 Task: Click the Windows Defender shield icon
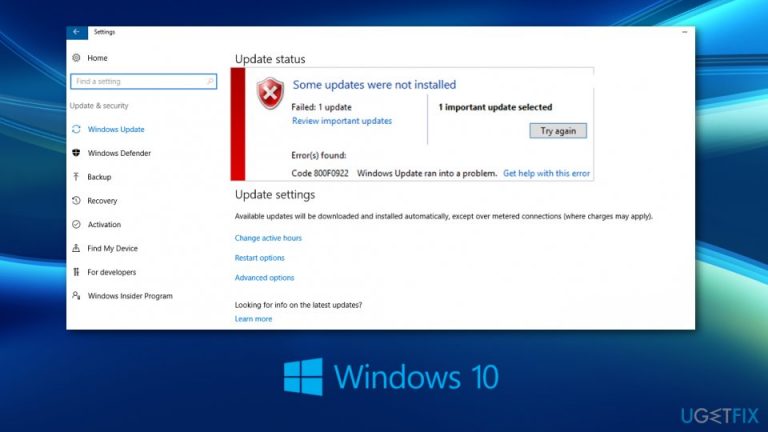click(x=76, y=153)
